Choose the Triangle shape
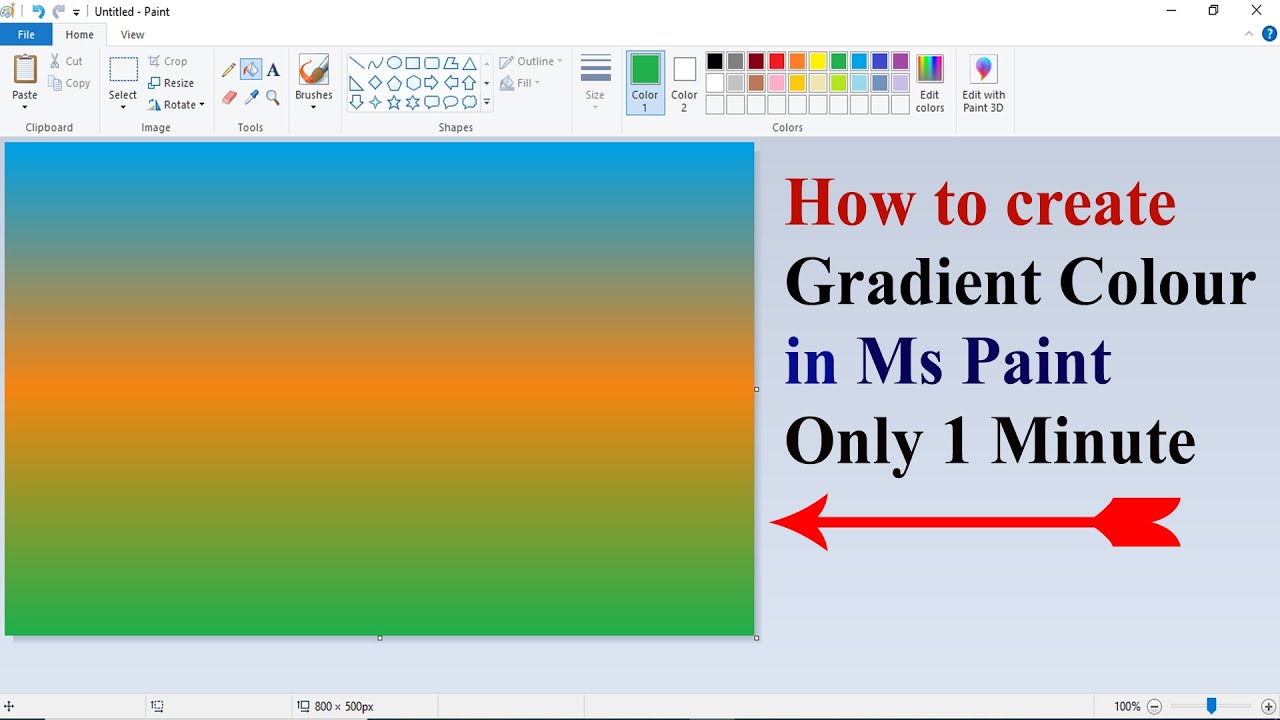 click(469, 63)
